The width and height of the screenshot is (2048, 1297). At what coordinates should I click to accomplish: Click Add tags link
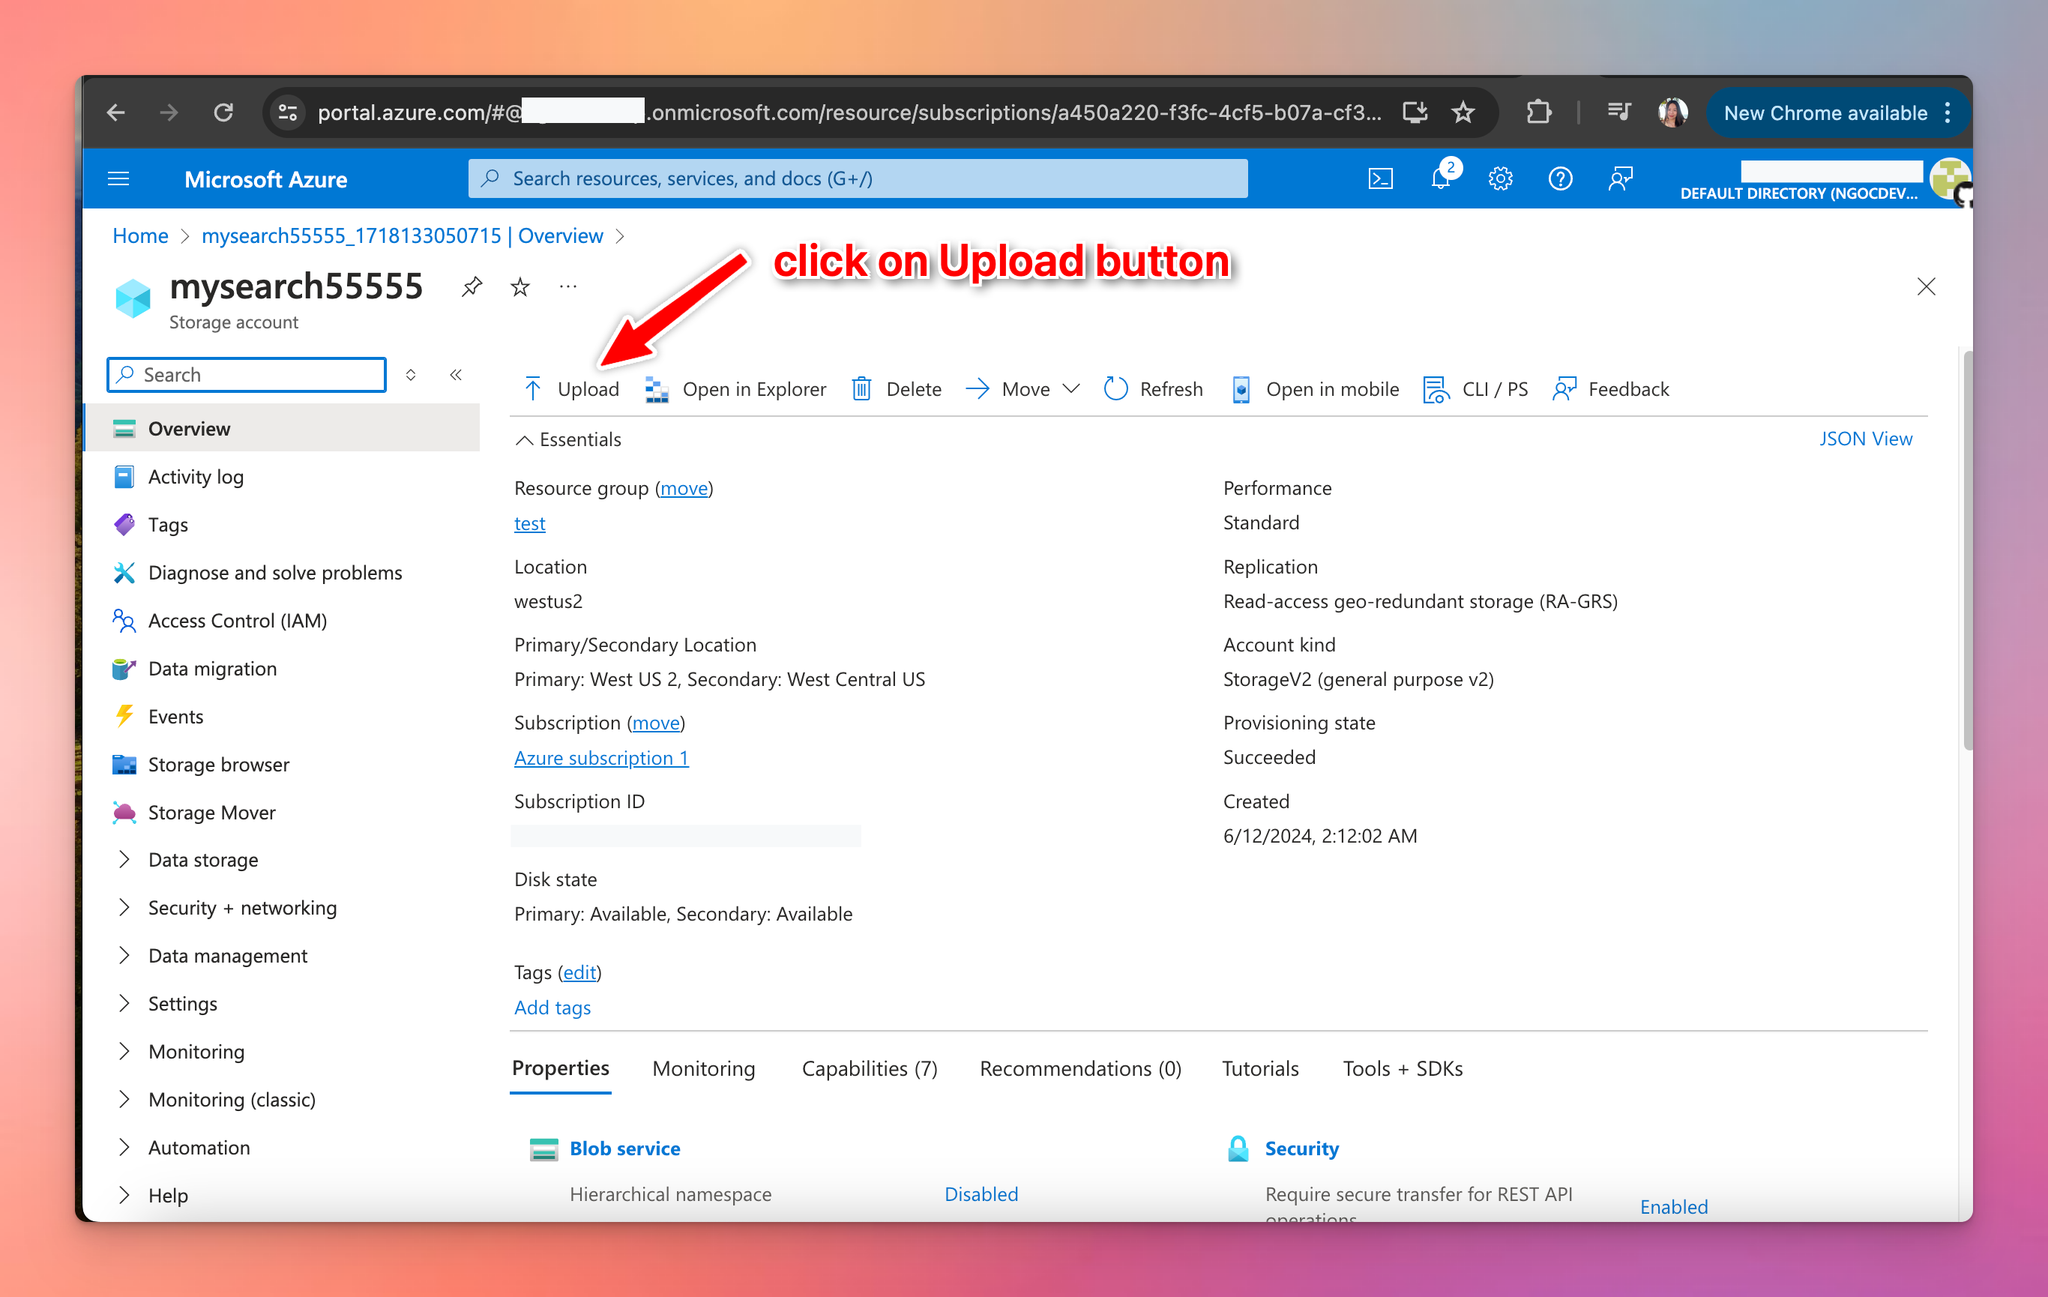(552, 1007)
